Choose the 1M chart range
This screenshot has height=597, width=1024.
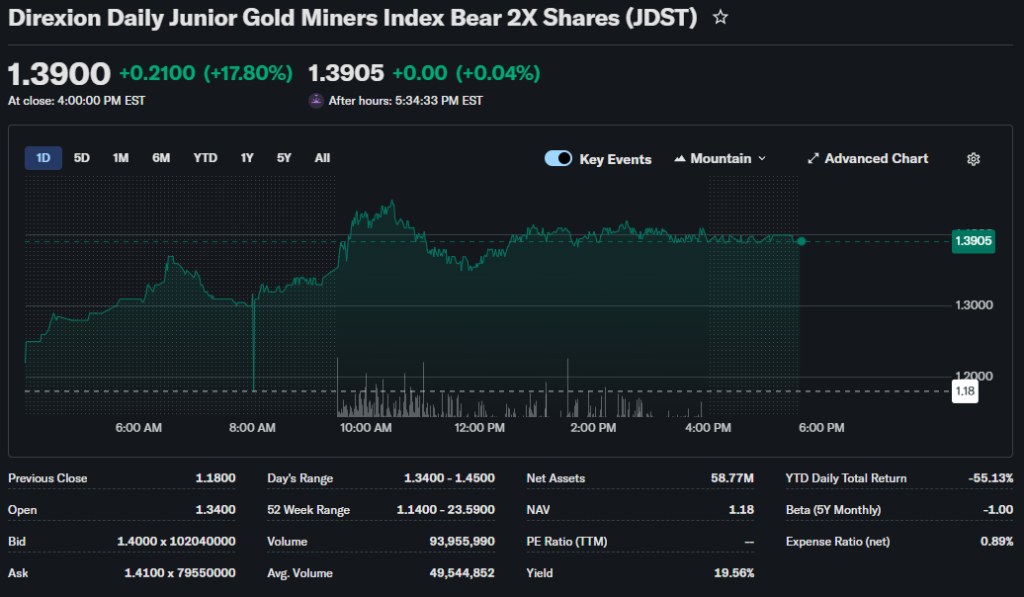[x=121, y=158]
